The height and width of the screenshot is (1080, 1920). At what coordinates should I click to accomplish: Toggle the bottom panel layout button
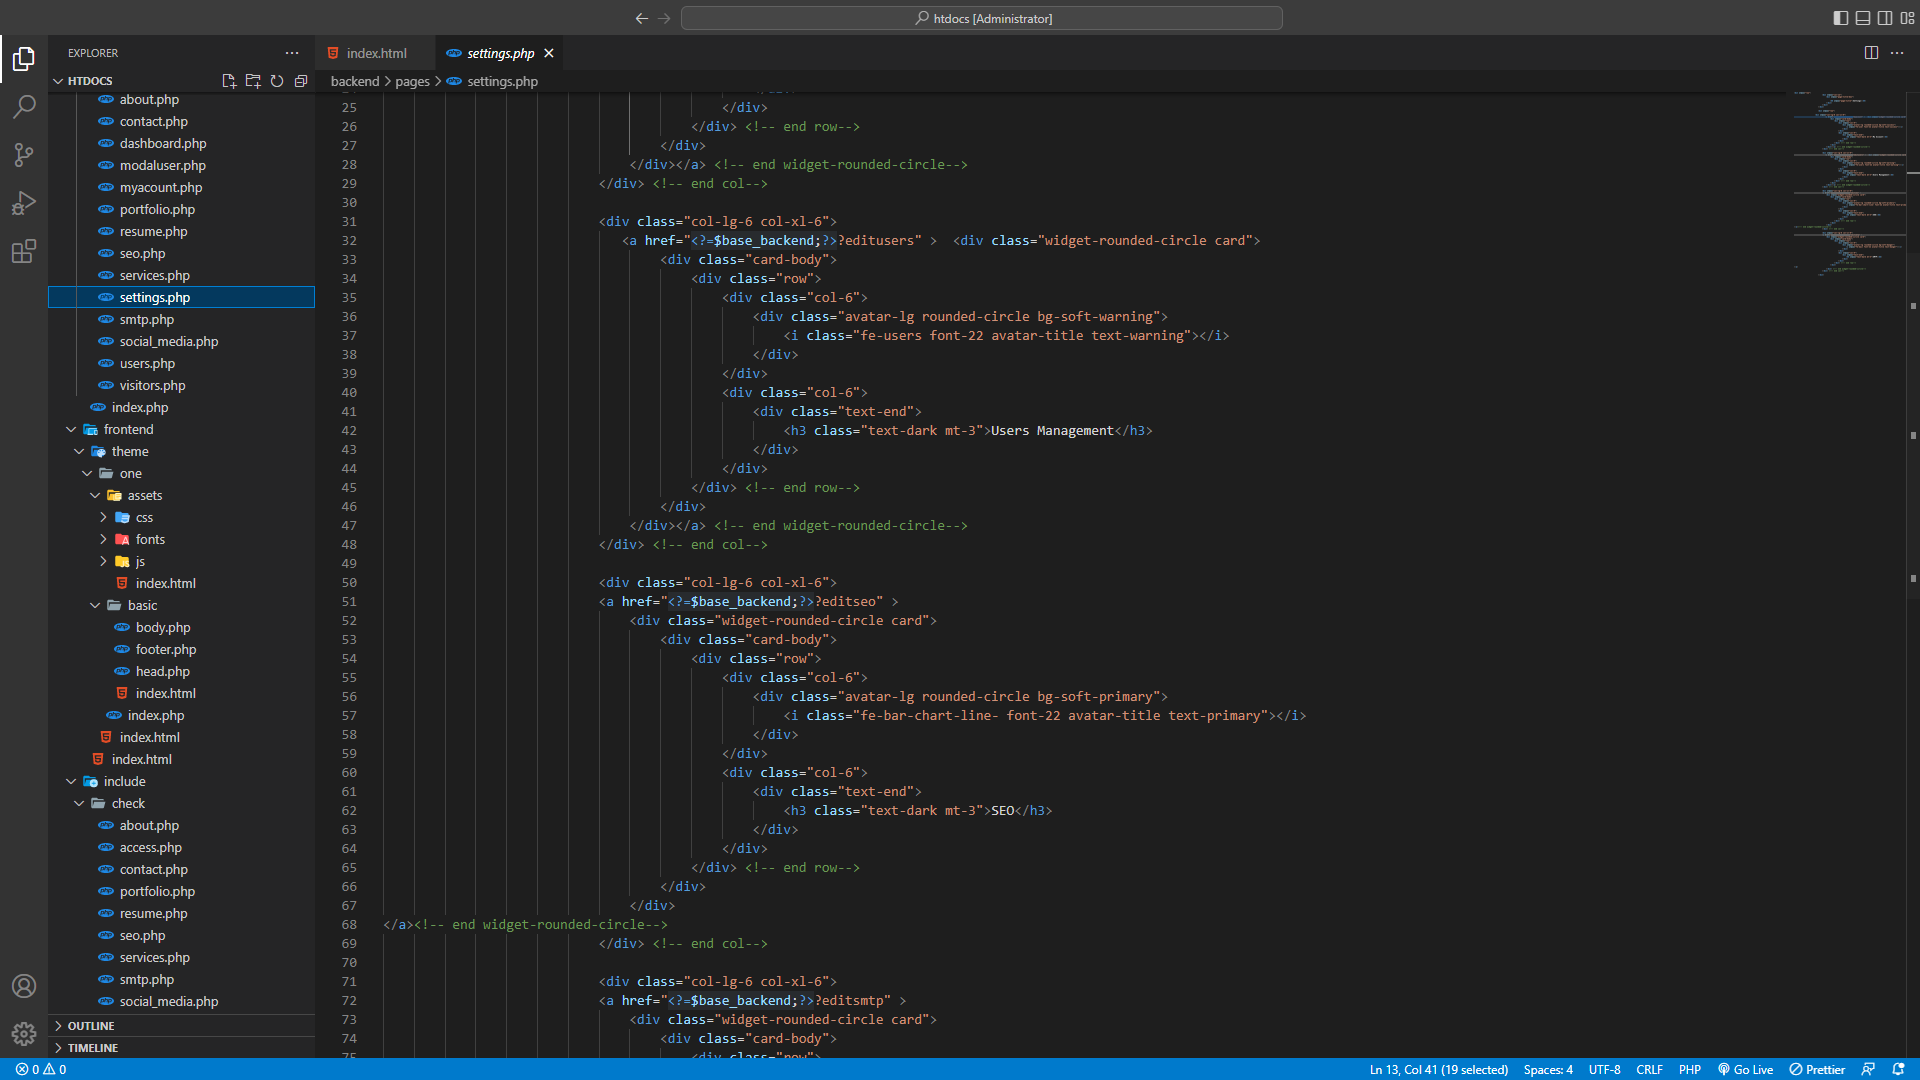click(1863, 18)
